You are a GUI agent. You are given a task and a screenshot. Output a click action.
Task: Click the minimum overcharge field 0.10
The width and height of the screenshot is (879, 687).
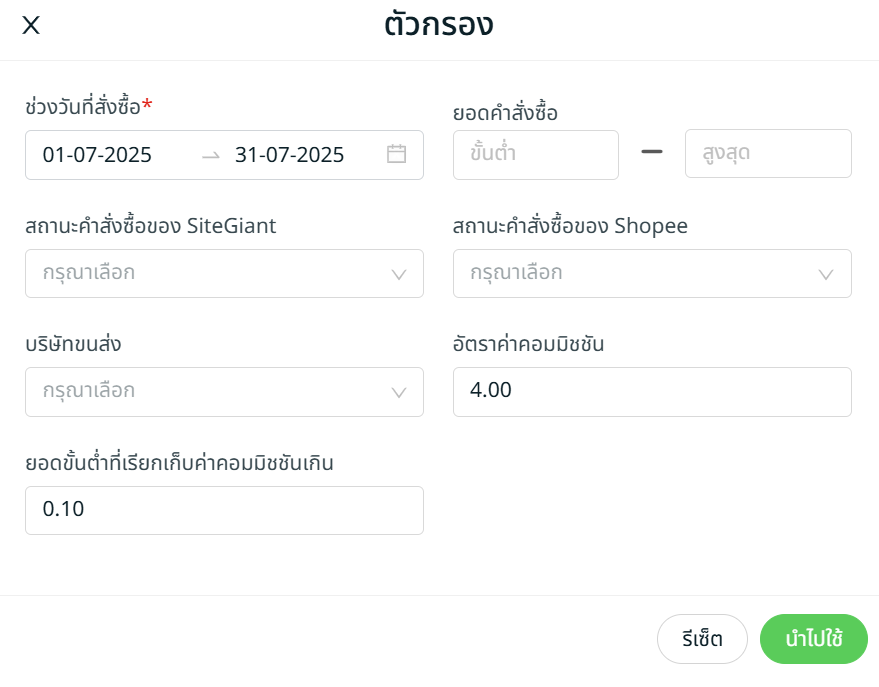(224, 510)
